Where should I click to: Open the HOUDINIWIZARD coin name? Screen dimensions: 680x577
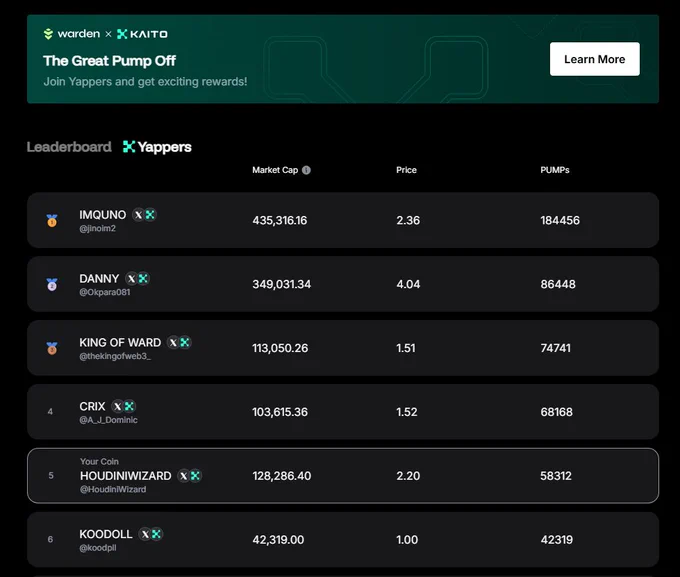coord(126,476)
